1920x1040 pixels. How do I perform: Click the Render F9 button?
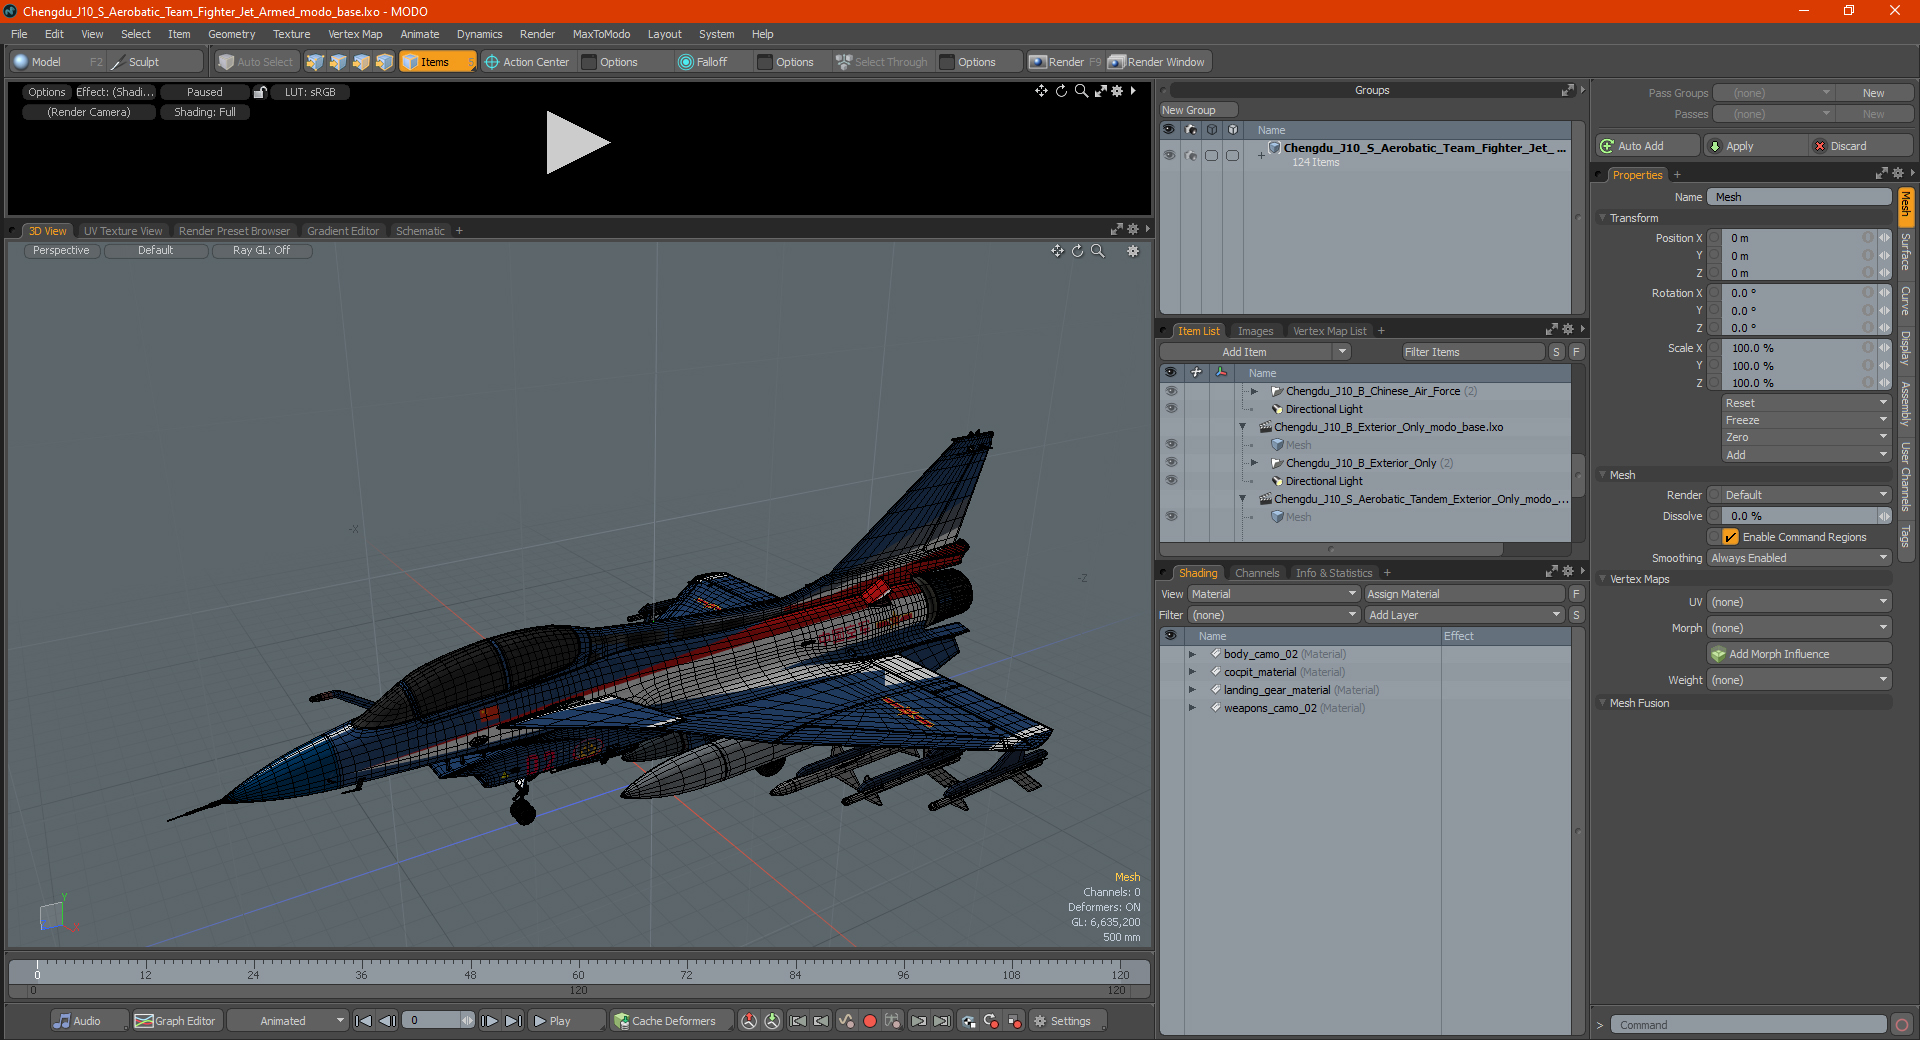1065,62
